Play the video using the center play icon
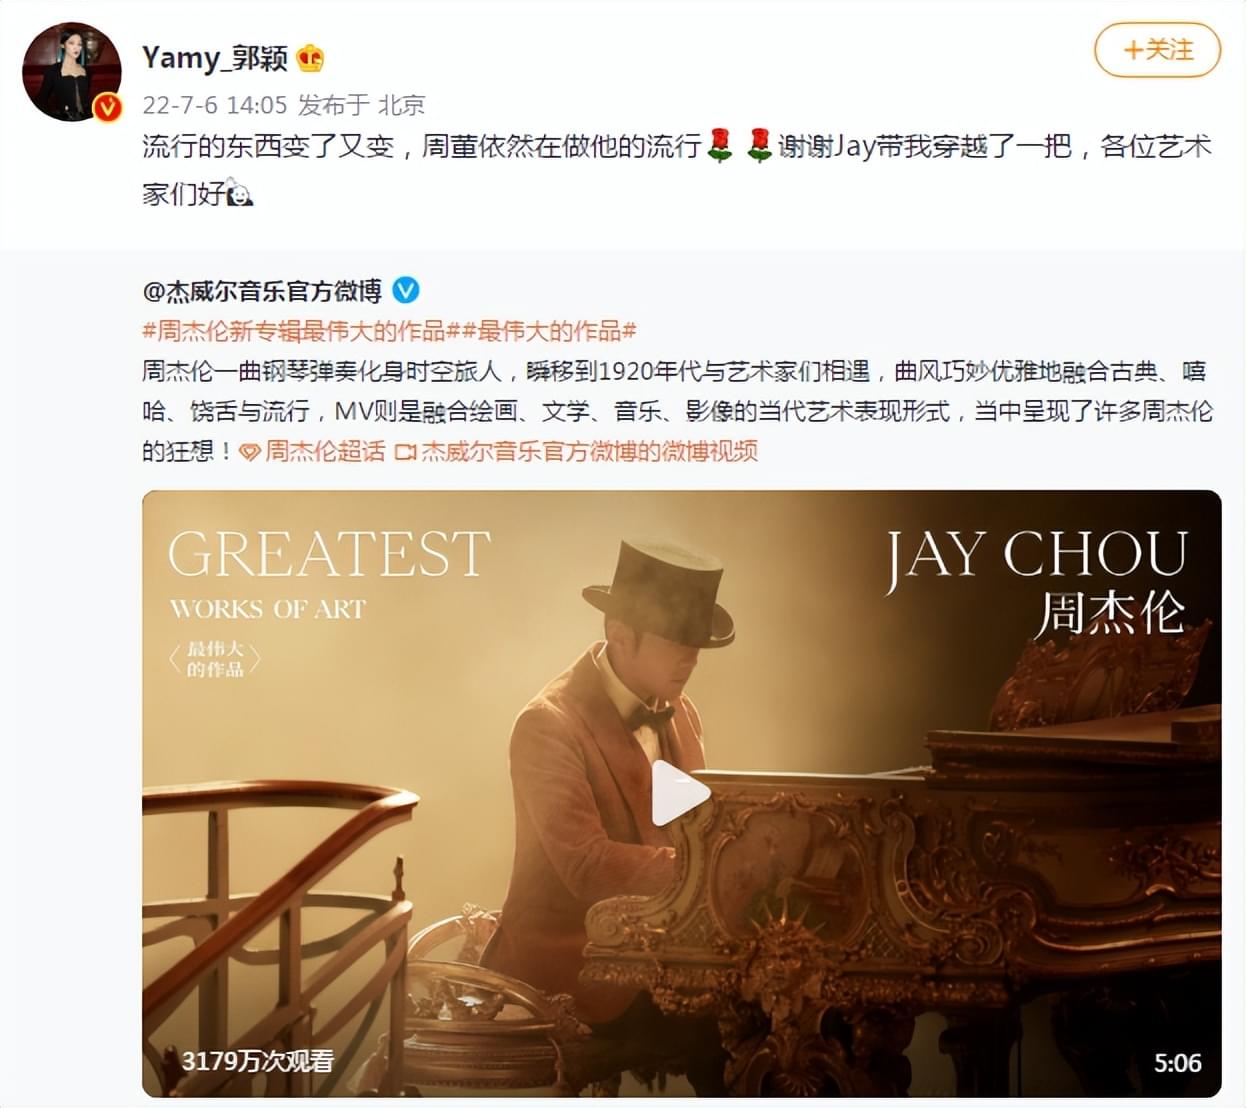 tap(680, 793)
